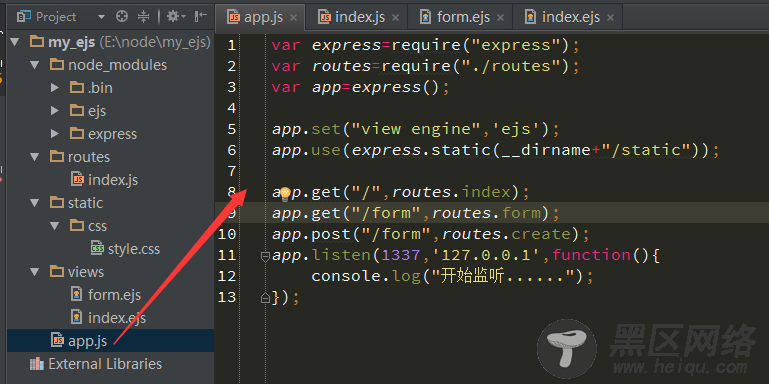The height and width of the screenshot is (384, 769).
Task: Click the collapse all icon in Project toolbar
Action: click(x=143, y=17)
